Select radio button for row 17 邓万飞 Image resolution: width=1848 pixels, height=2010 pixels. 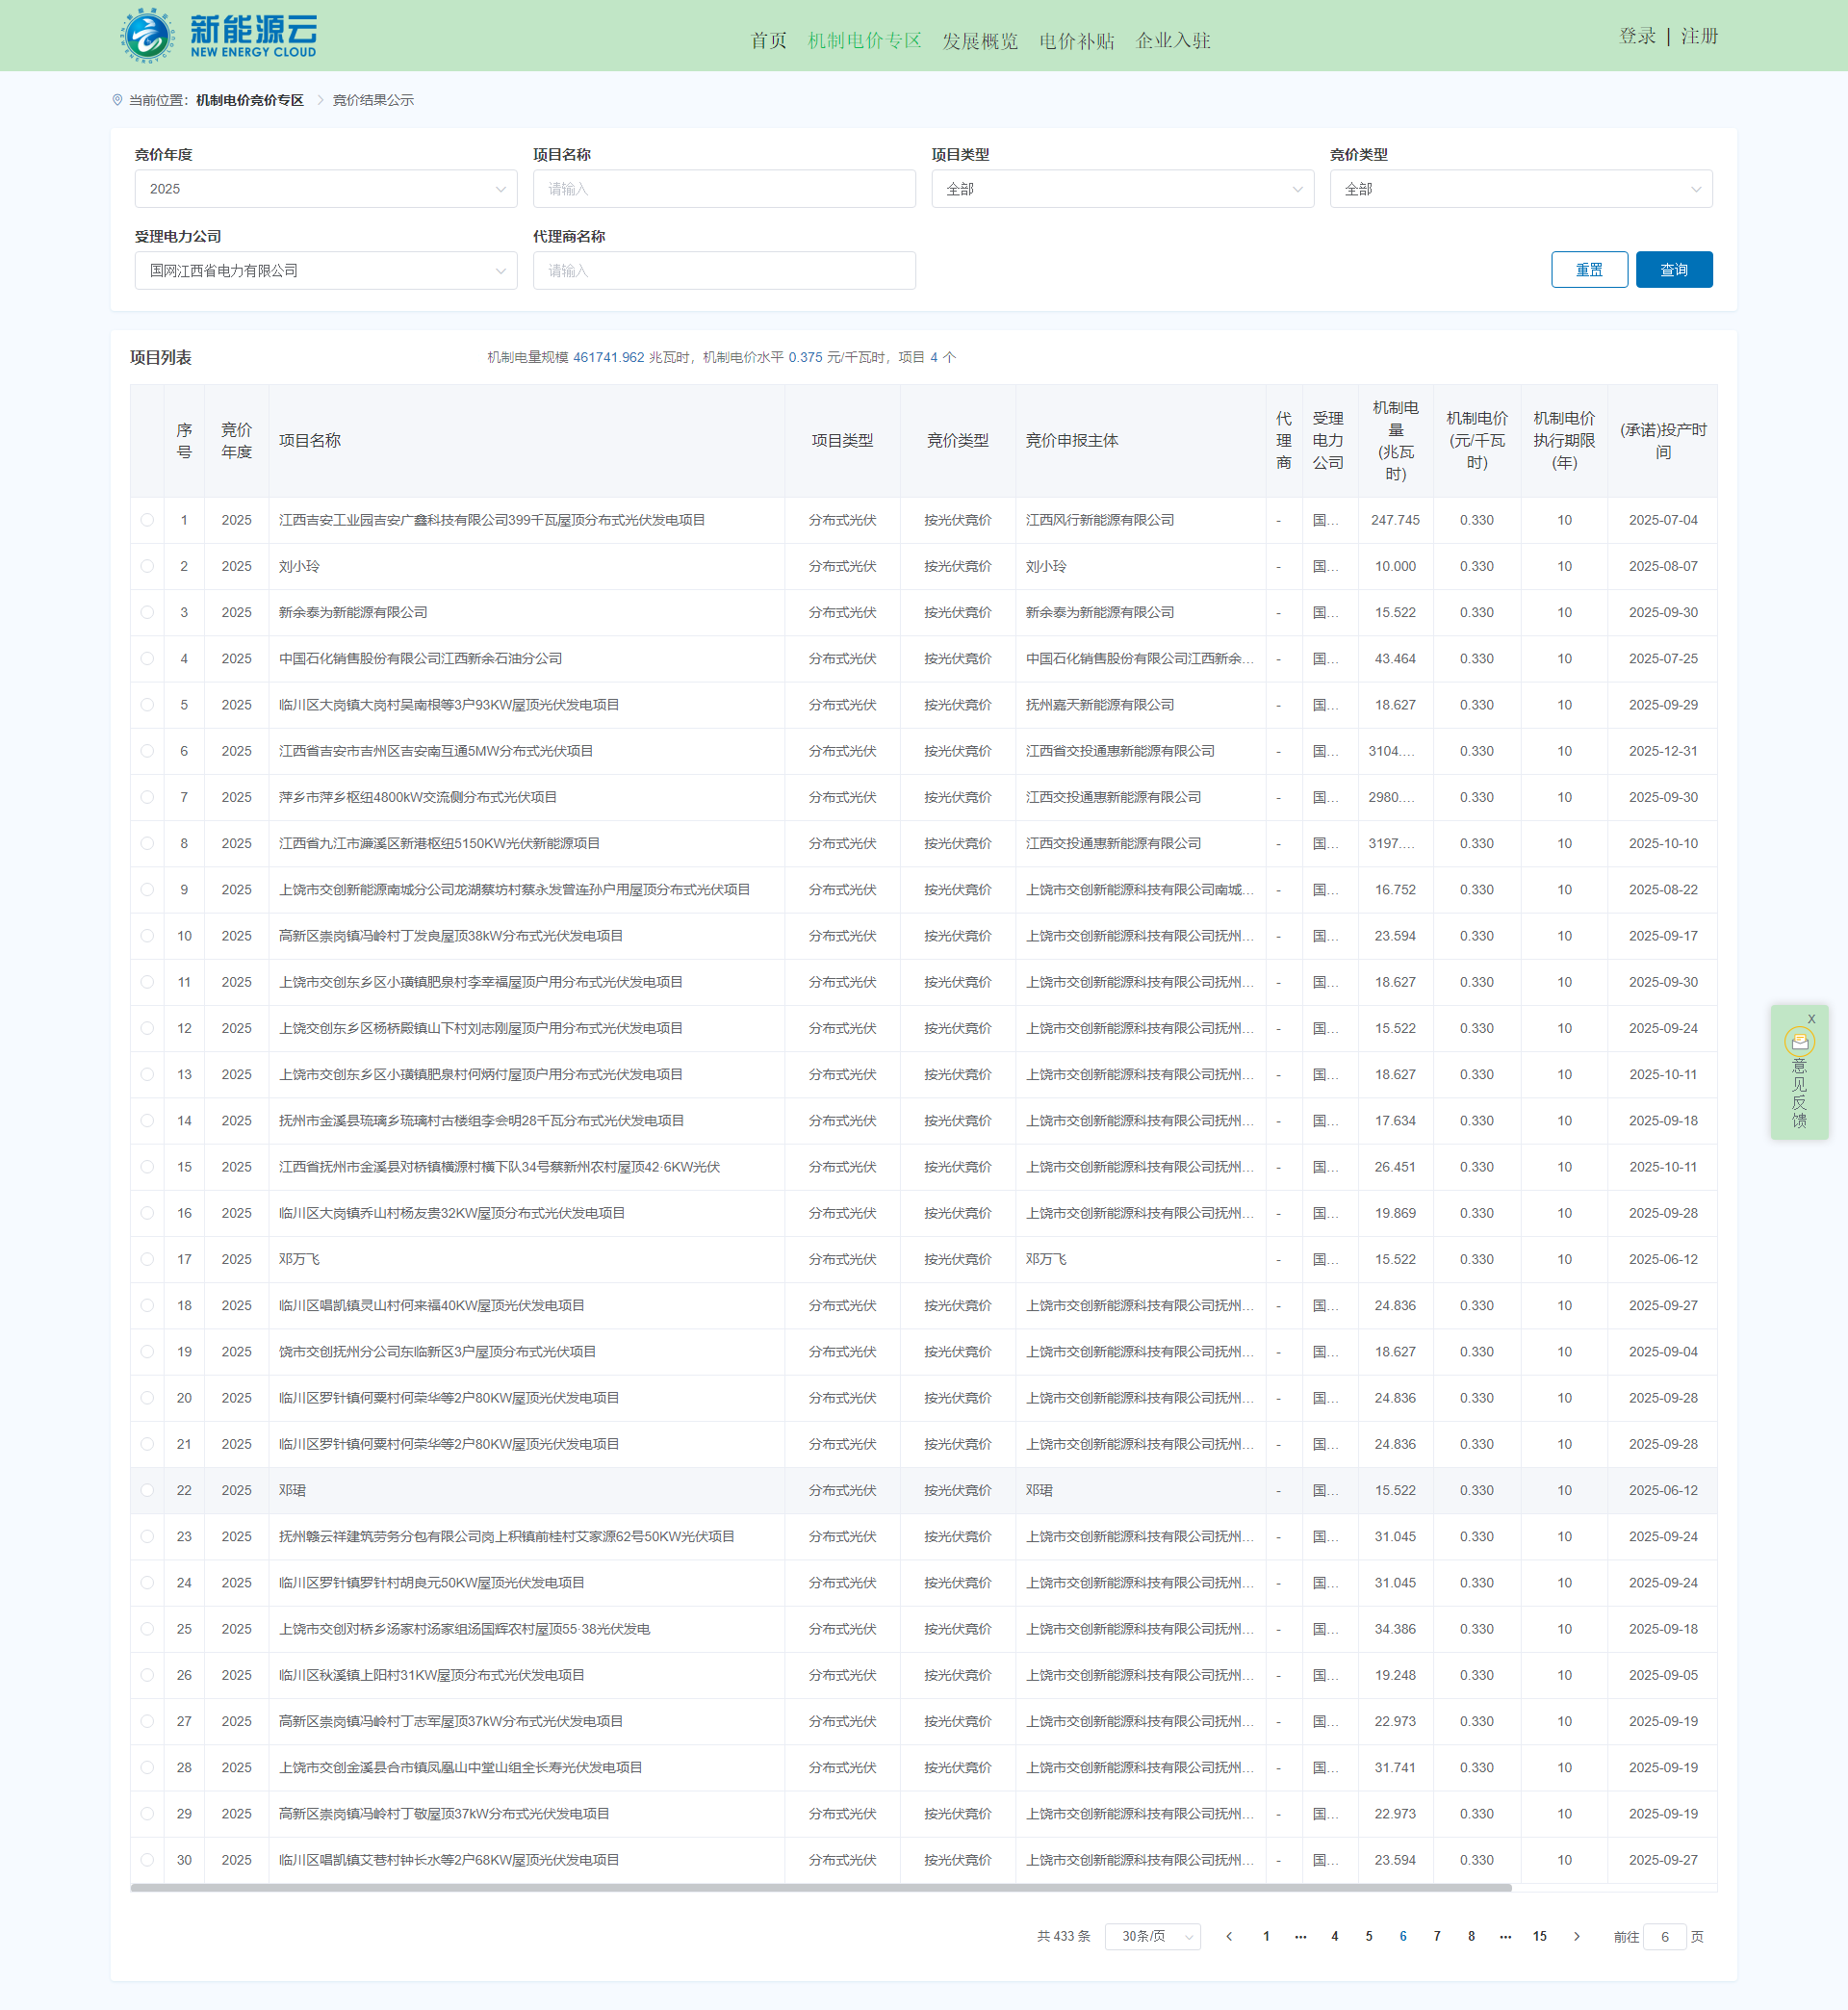[147, 1259]
